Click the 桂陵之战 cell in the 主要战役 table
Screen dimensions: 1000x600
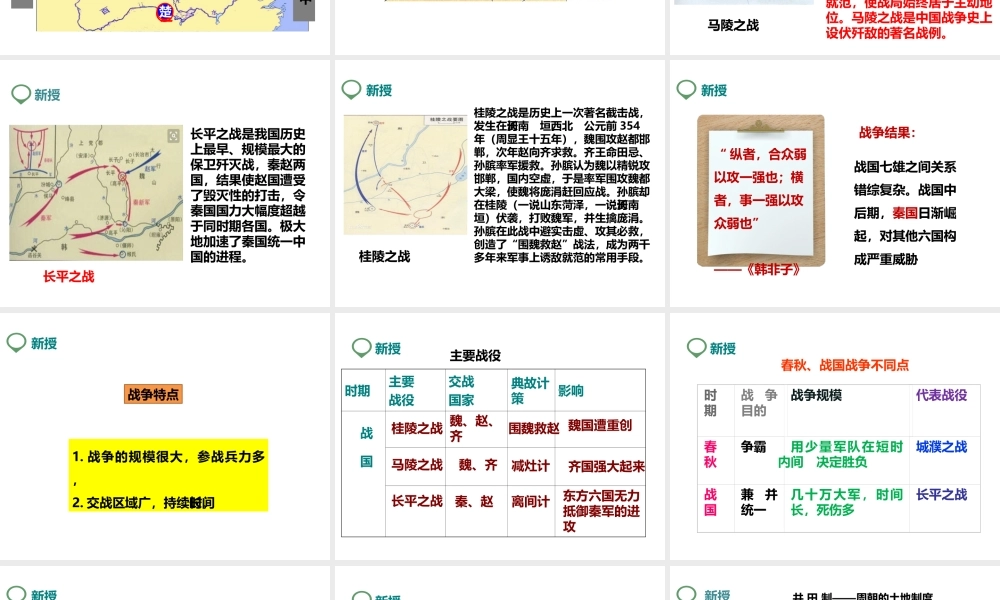pos(416,428)
